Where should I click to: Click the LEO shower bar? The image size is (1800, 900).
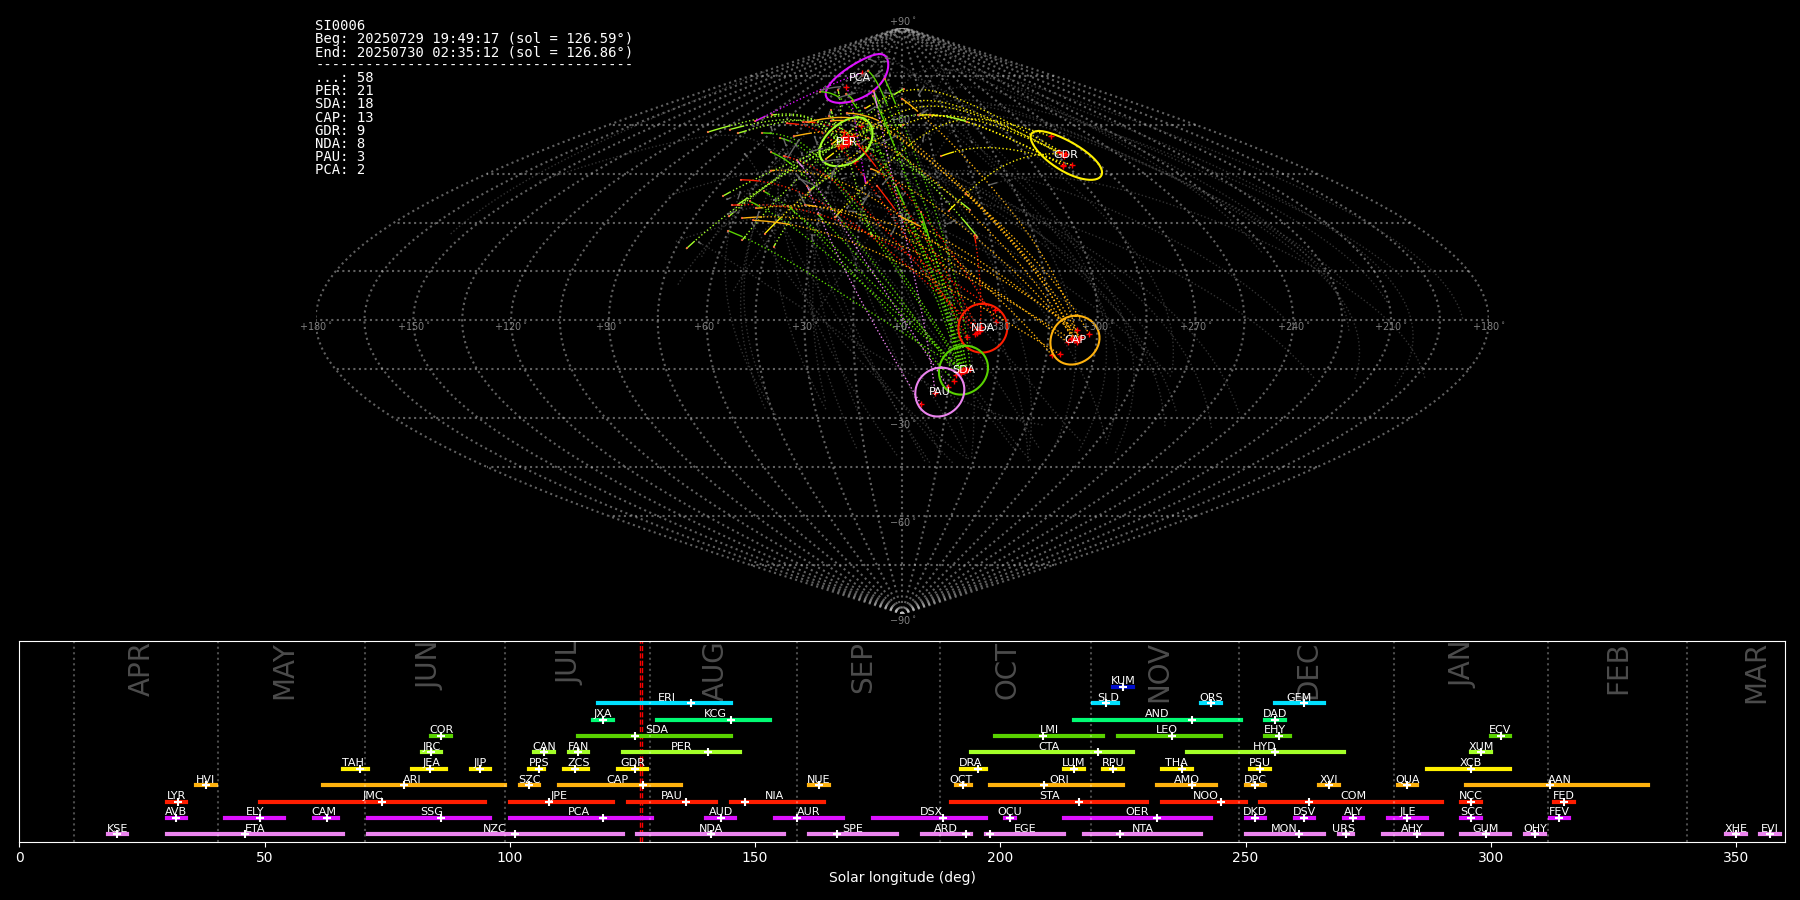(x=1169, y=736)
